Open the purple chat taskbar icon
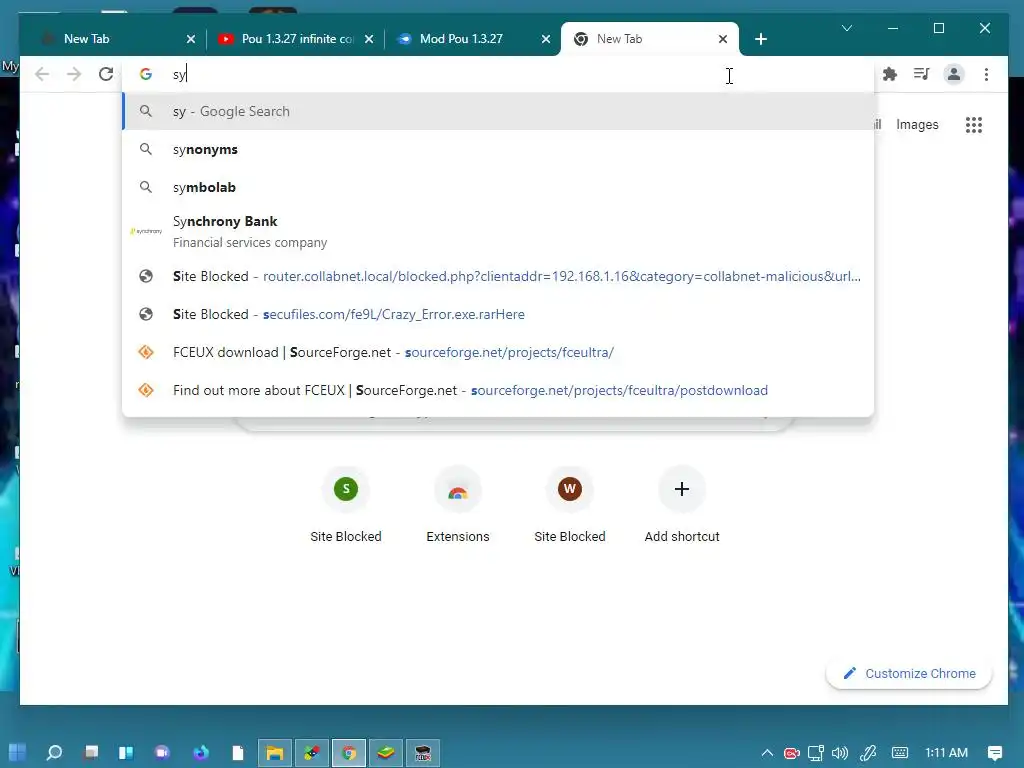Screen dimensions: 1024x768 coord(162,752)
